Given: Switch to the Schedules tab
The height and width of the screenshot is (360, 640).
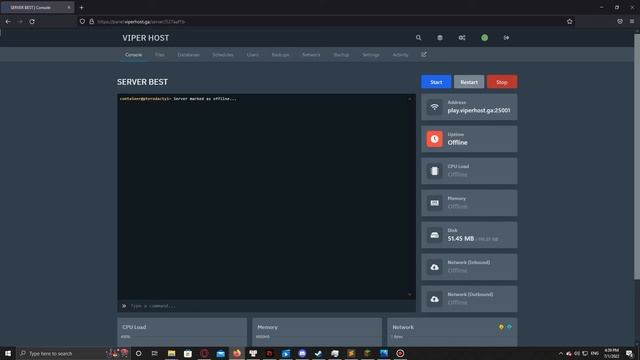Looking at the screenshot, I should pyautogui.click(x=223, y=54).
